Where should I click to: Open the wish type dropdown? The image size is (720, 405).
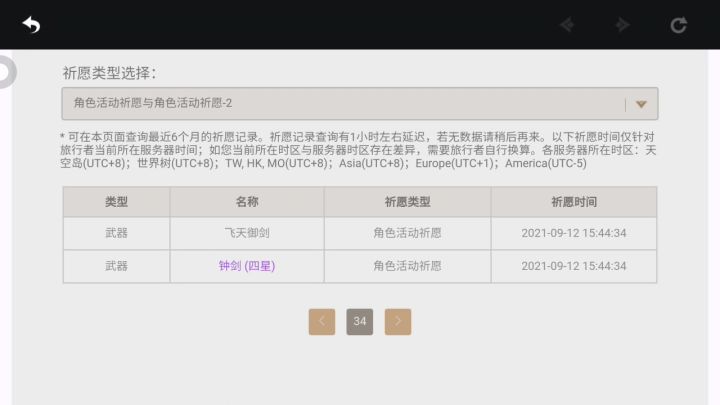pos(360,103)
